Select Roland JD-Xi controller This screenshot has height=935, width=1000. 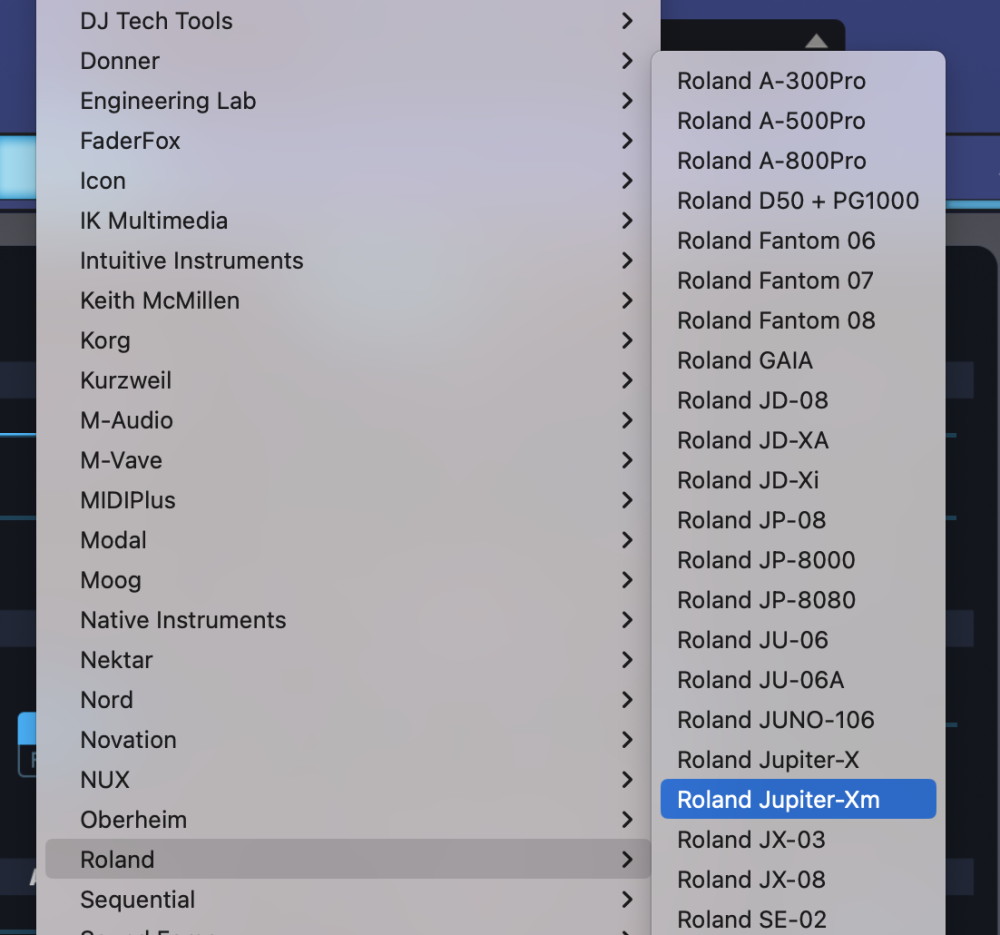pyautogui.click(x=747, y=480)
